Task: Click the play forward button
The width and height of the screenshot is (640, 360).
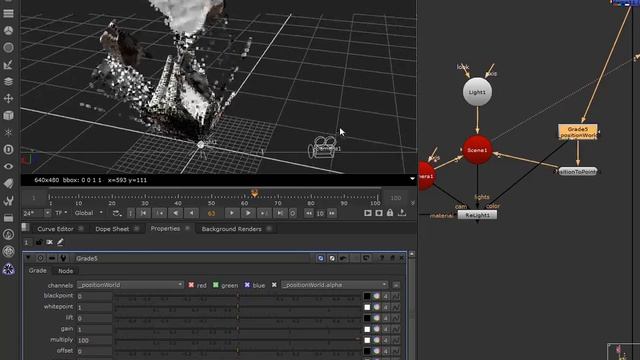Action: (248, 213)
